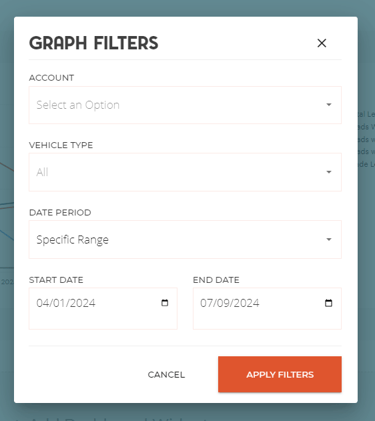375x421 pixels.
Task: Expand the Account dropdown arrow
Action: pos(329,105)
